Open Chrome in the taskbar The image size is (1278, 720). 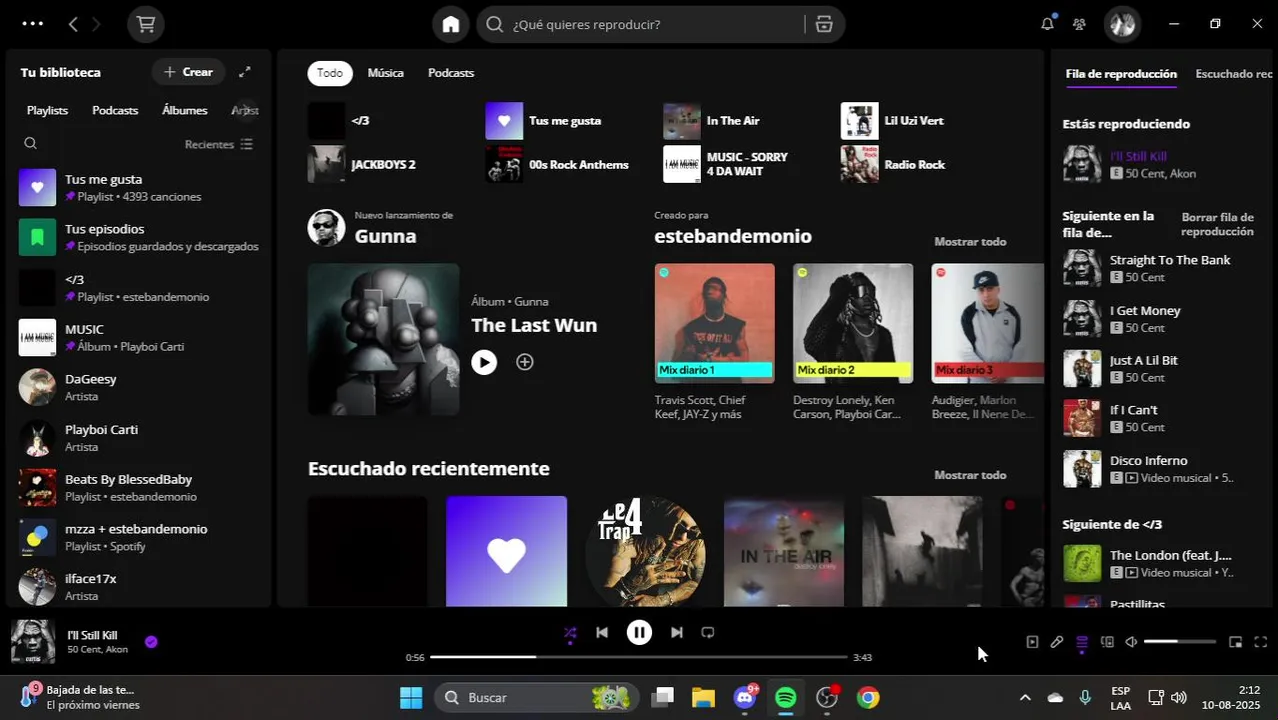coord(868,698)
